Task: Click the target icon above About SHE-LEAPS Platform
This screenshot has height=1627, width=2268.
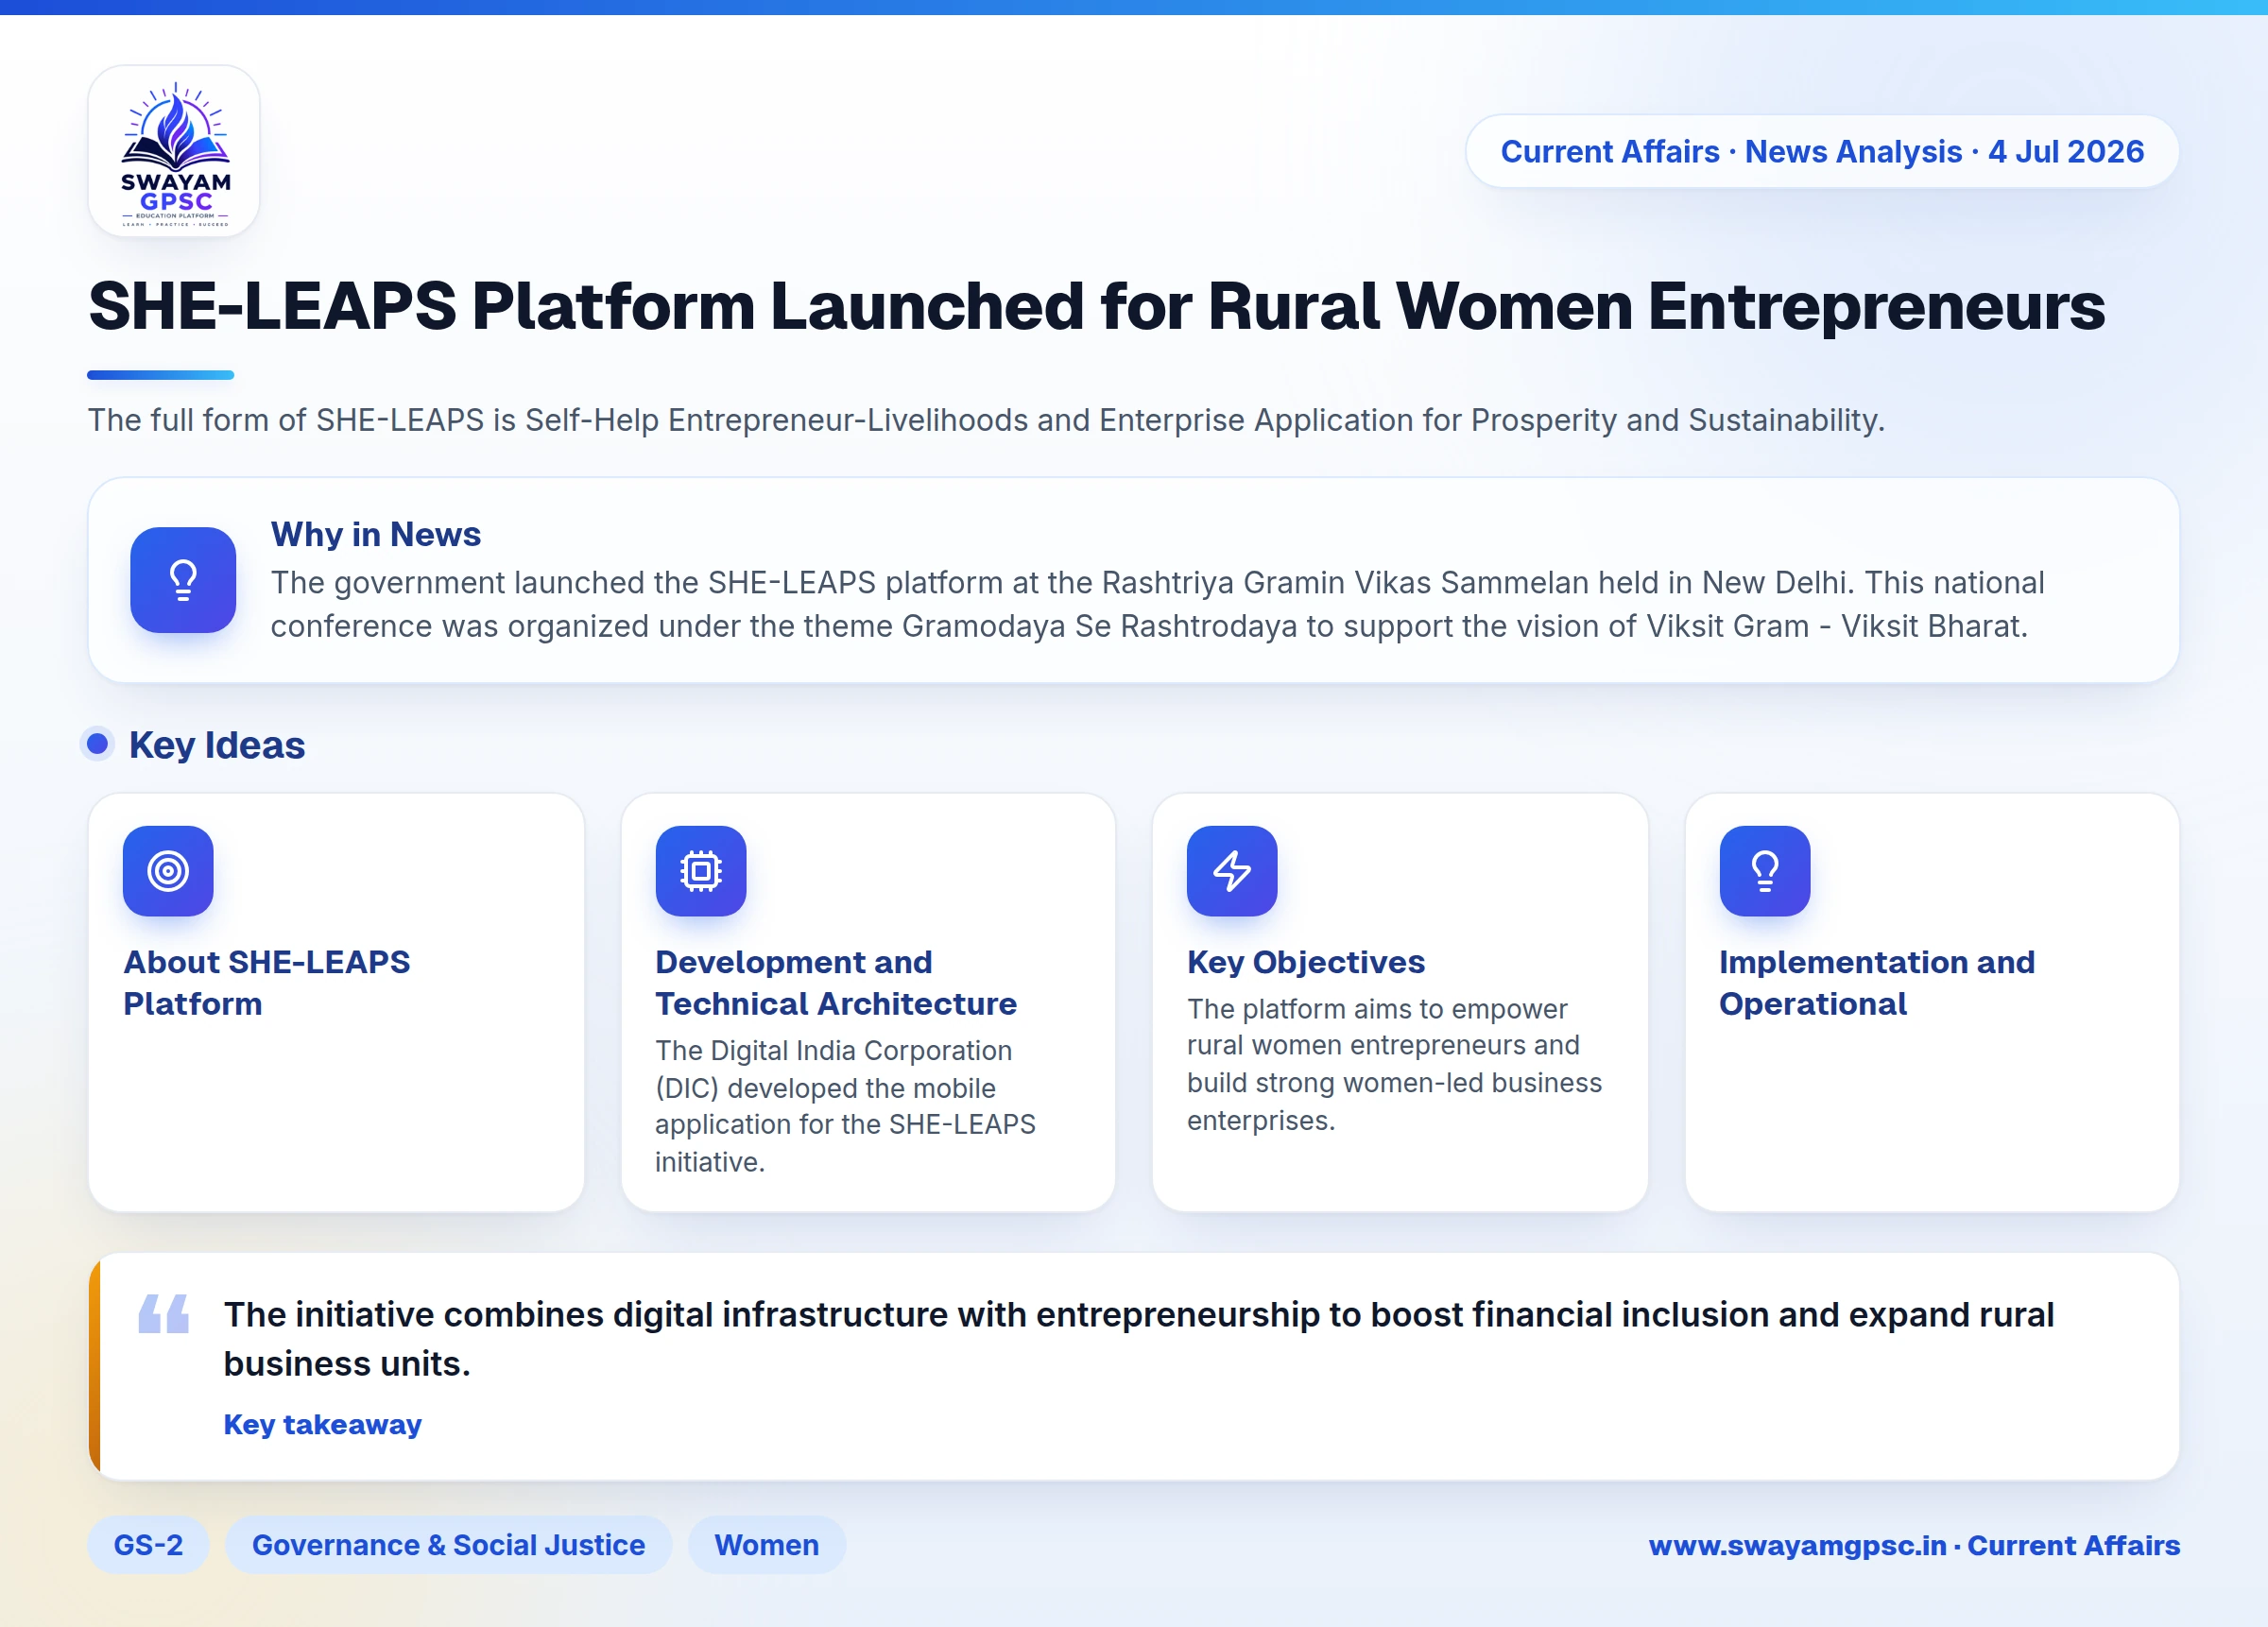Action: click(x=168, y=871)
